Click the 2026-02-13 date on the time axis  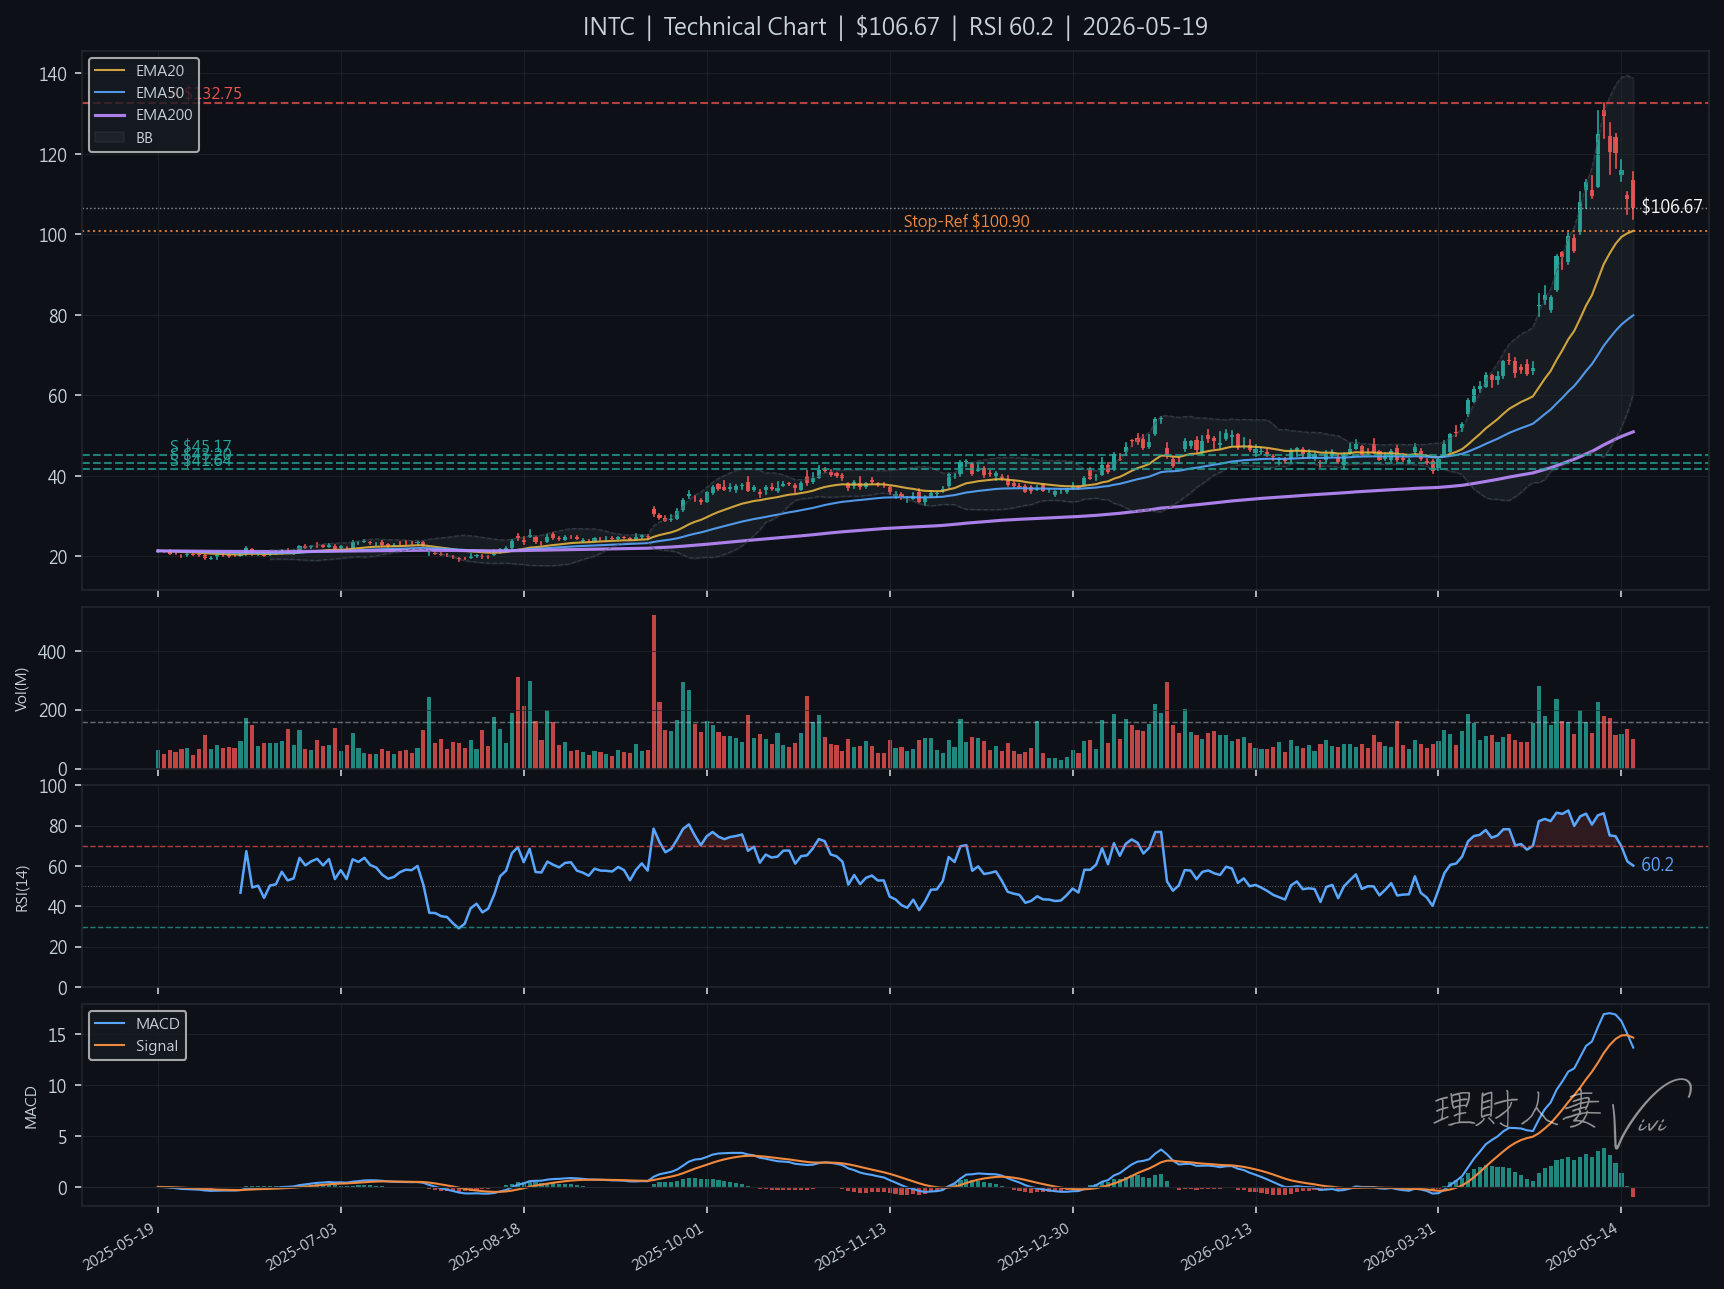tap(1218, 1246)
